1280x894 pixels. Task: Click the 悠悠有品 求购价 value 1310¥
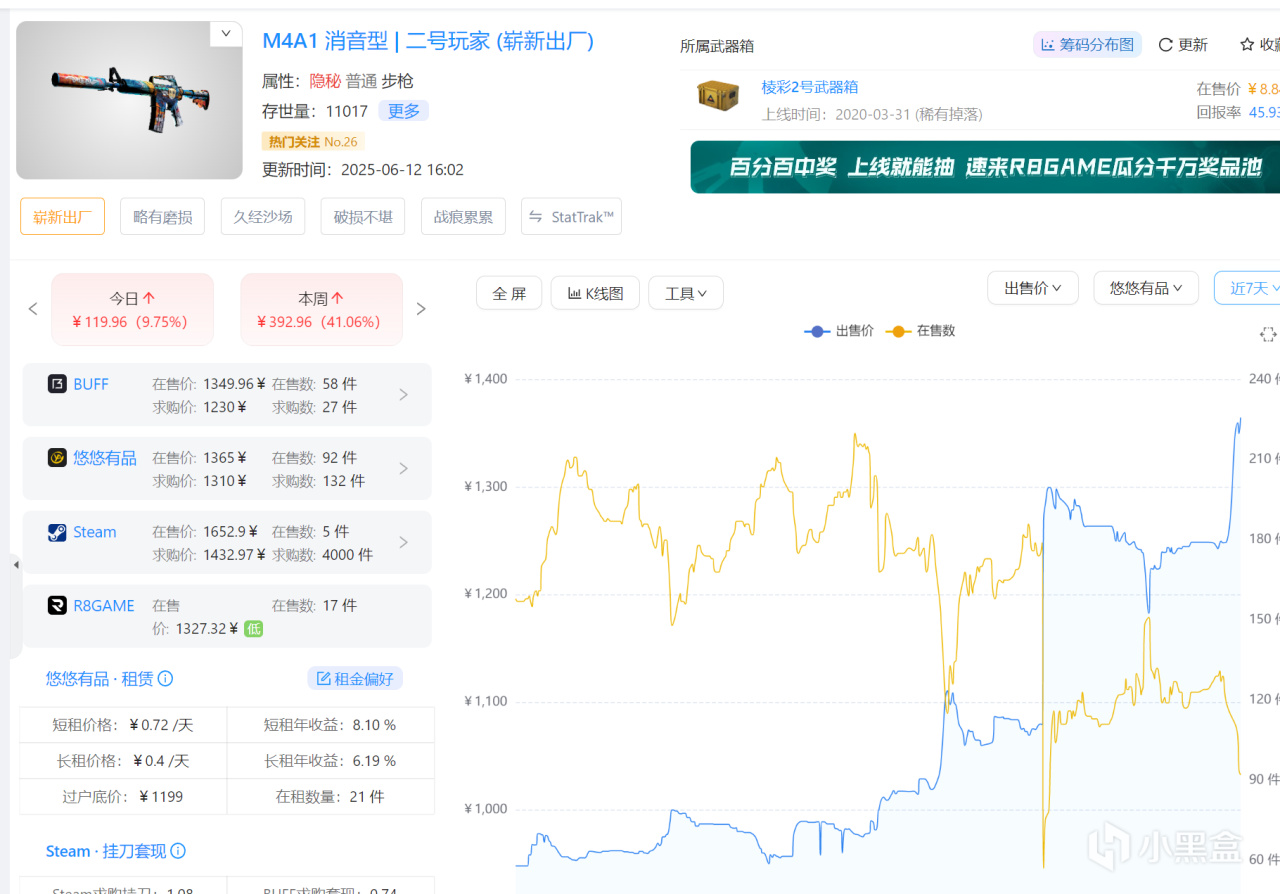225,481
